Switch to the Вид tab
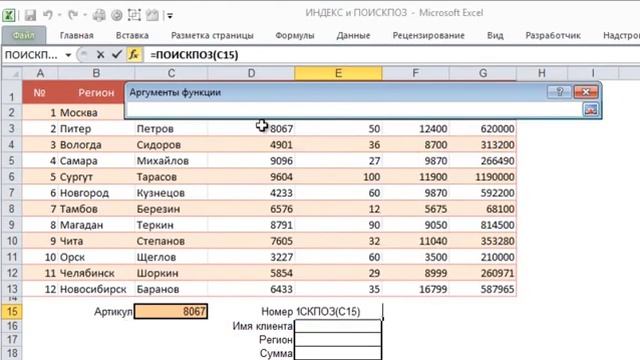This screenshot has height=360, width=640. (495, 36)
